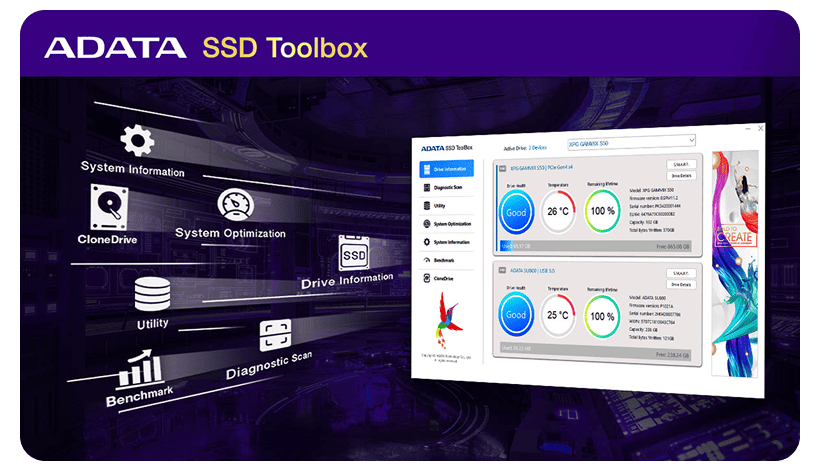
Task: Expand the active drive dropdown showing XPG GAMMIX S50
Action: [x=631, y=142]
